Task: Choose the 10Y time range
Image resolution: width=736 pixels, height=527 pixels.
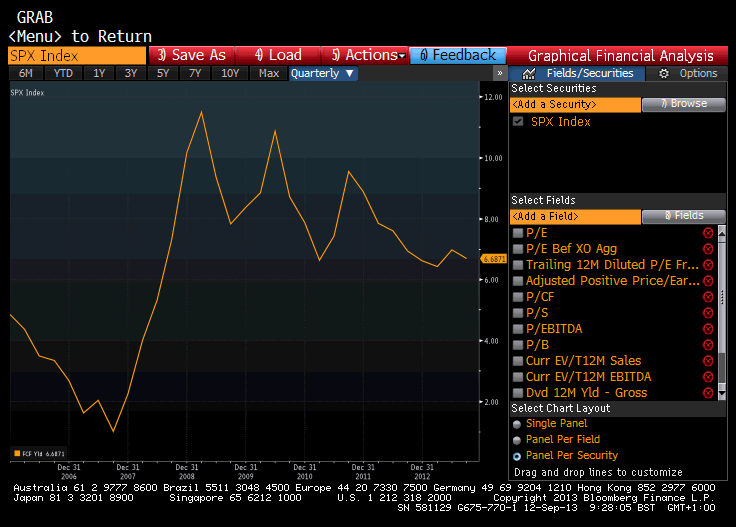Action: point(230,73)
